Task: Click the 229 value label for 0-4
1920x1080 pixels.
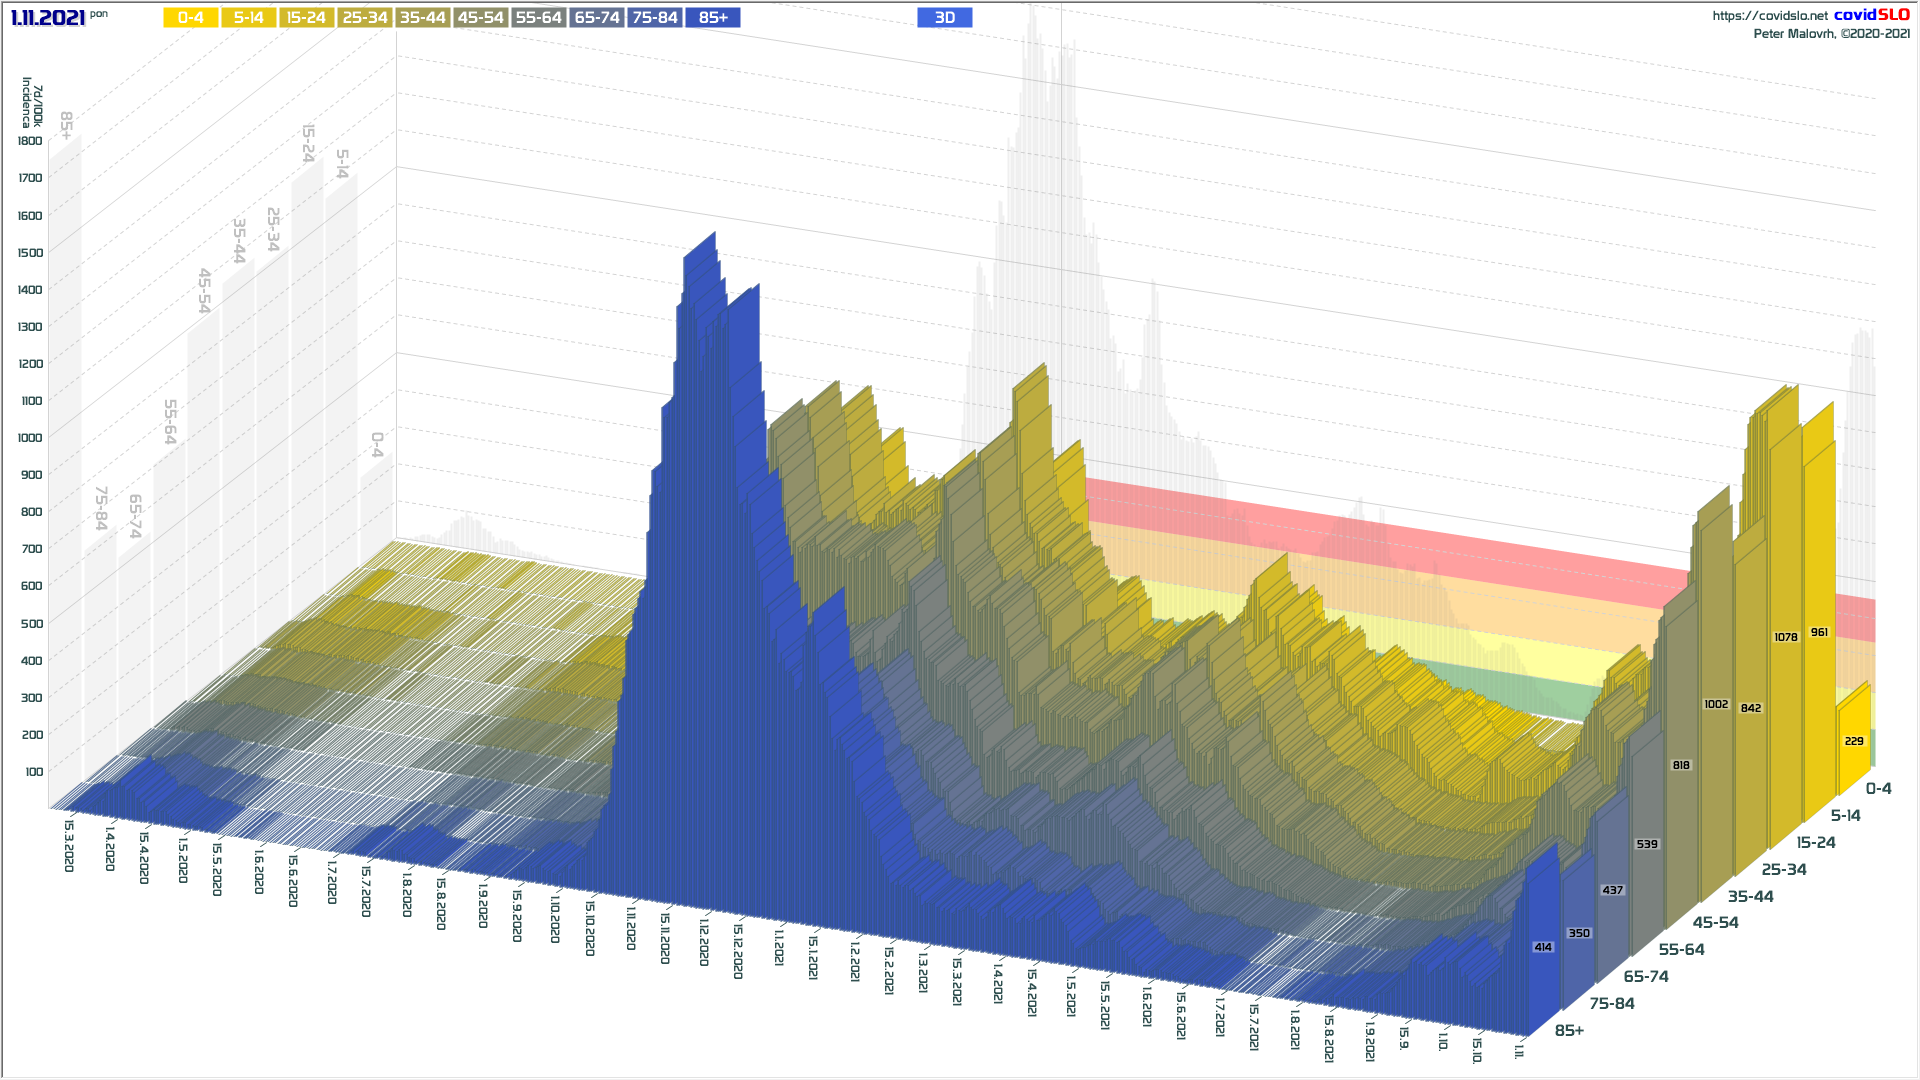Action: pos(1854,741)
